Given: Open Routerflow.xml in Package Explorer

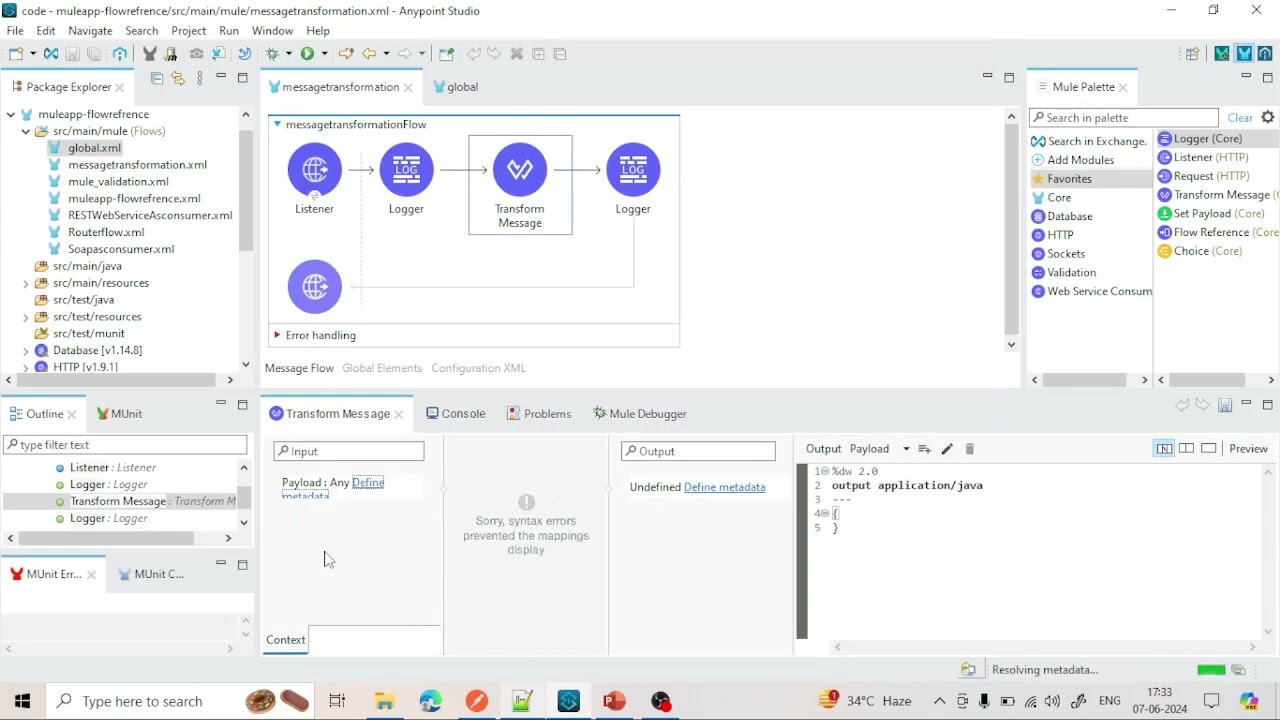Looking at the screenshot, I should tap(106, 232).
